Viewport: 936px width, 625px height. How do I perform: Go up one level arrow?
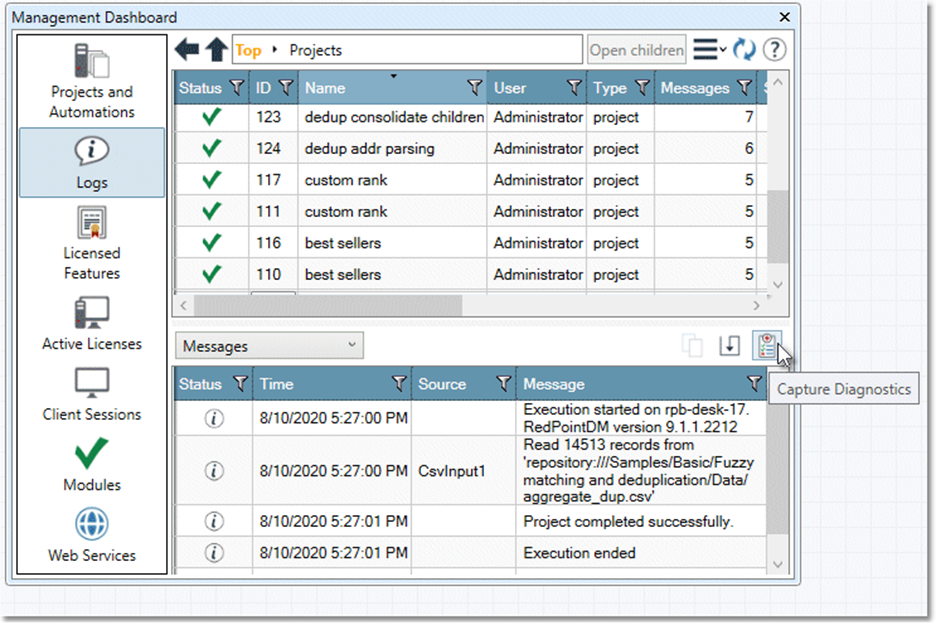(x=216, y=50)
